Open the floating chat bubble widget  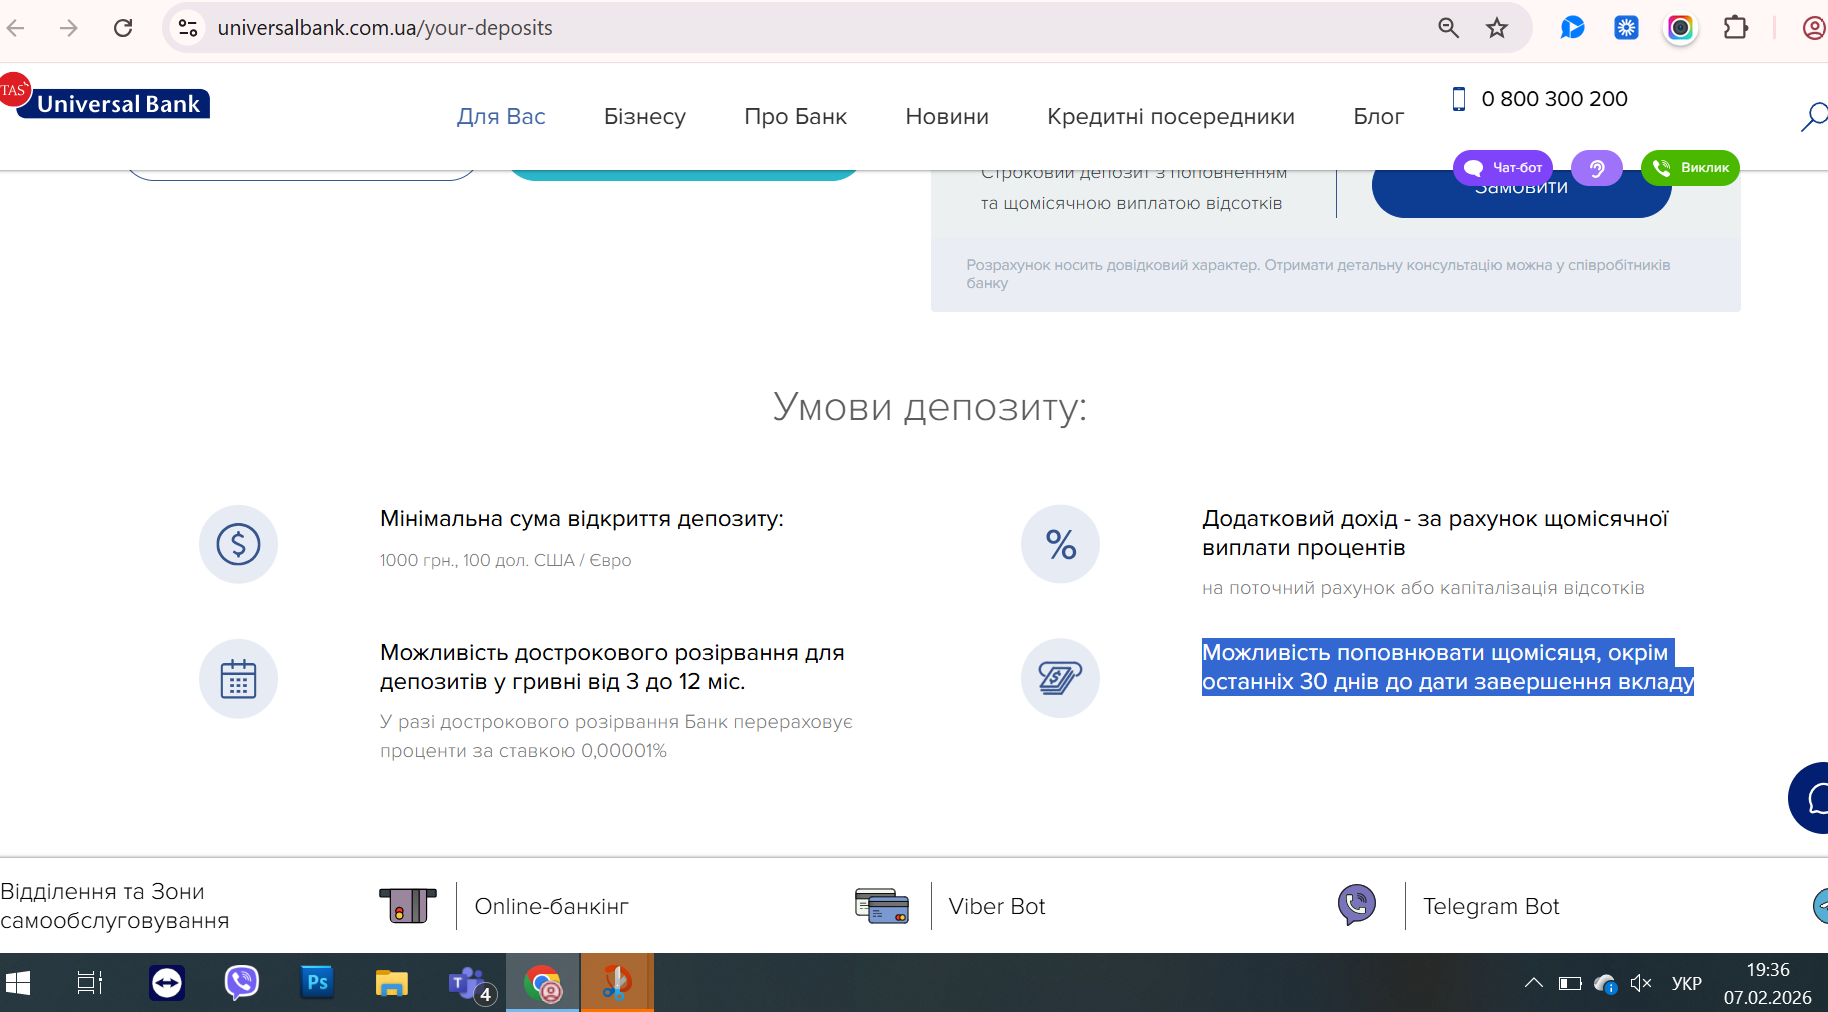[1810, 798]
